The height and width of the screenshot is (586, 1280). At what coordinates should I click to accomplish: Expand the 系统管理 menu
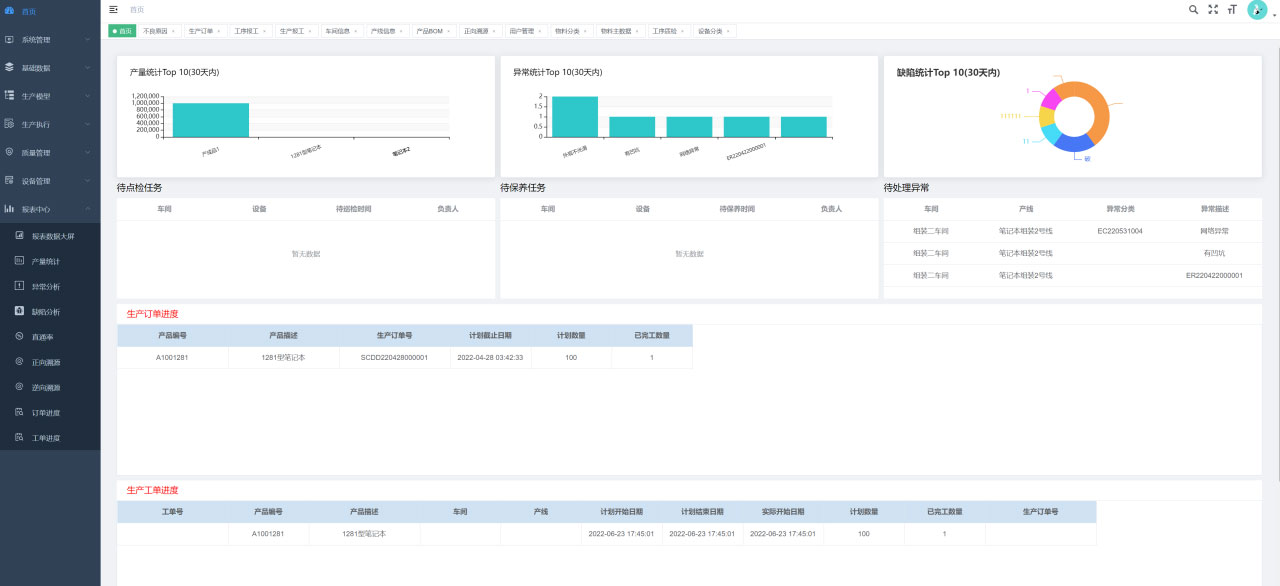[x=50, y=40]
